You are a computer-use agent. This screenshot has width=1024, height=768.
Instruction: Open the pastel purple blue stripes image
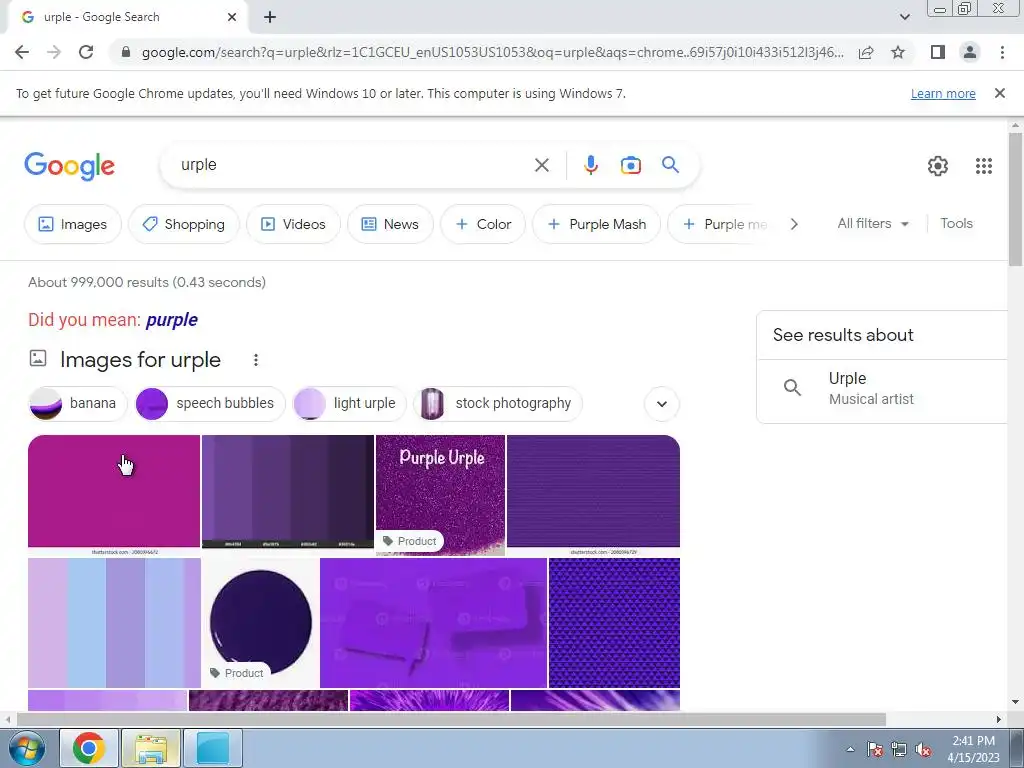tap(114, 622)
